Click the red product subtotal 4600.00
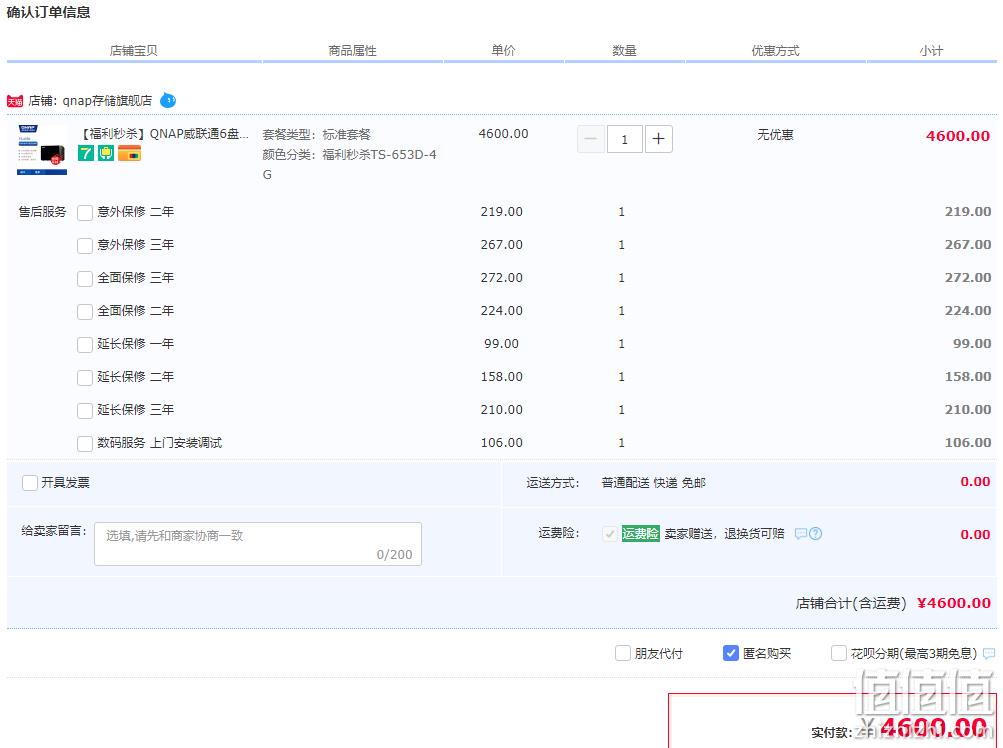 958,136
